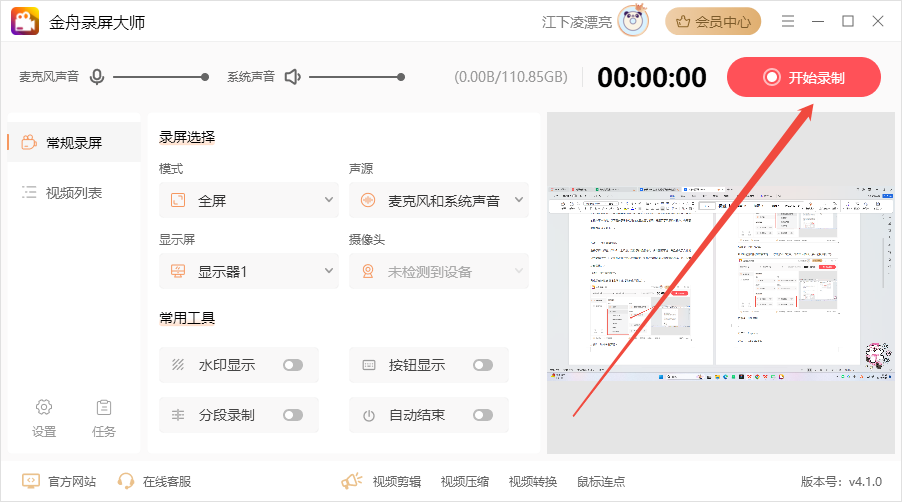
Task: Expand the 全屏 mode dropdown
Action: 249,200
